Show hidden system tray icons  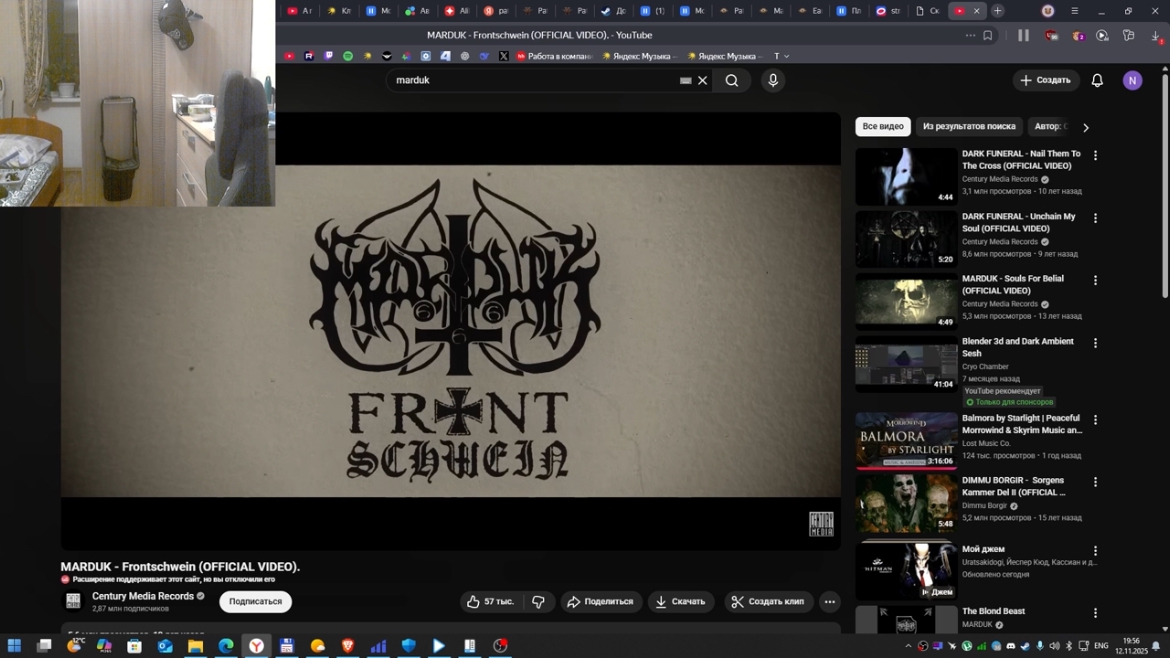pyautogui.click(x=908, y=646)
